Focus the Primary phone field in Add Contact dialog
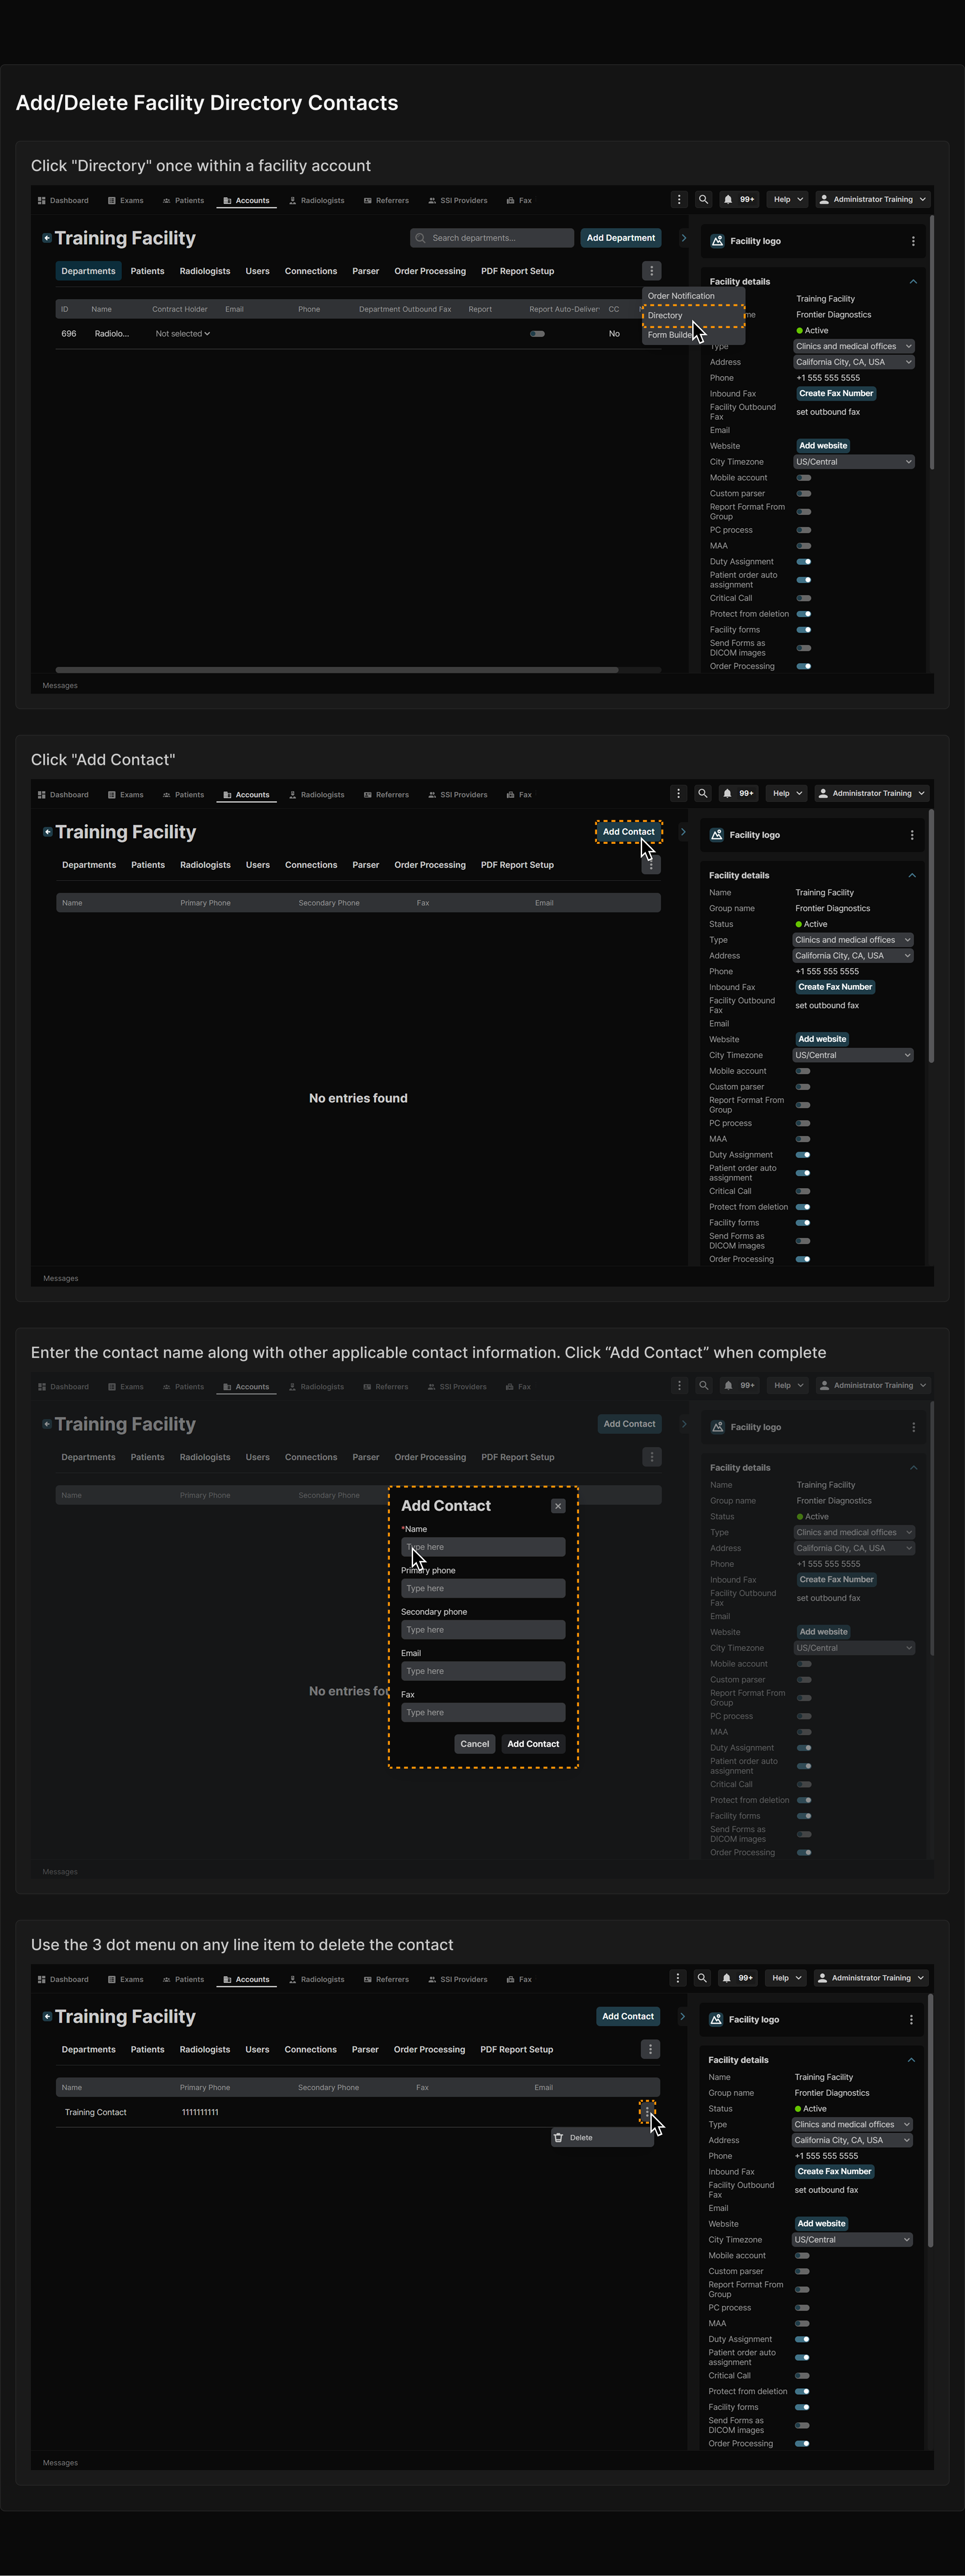This screenshot has height=2576, width=965. (483, 1588)
